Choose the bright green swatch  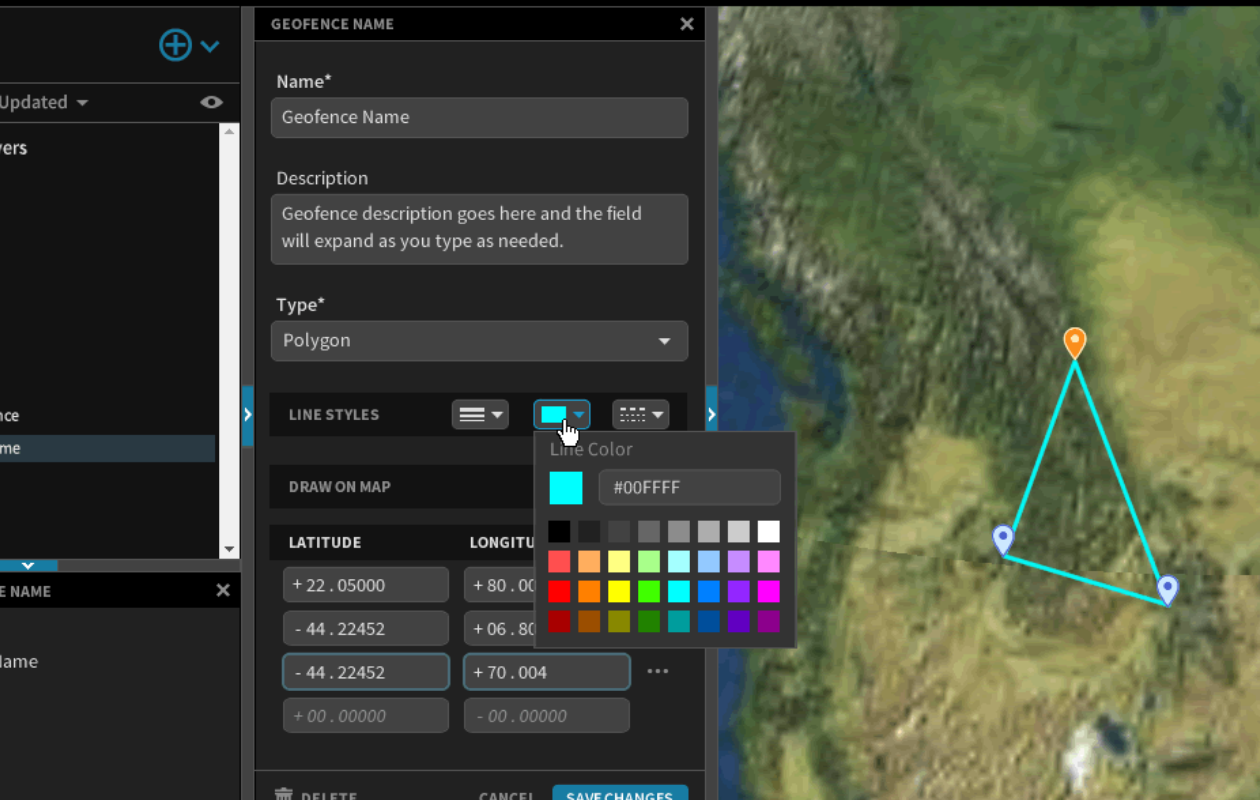(x=649, y=592)
